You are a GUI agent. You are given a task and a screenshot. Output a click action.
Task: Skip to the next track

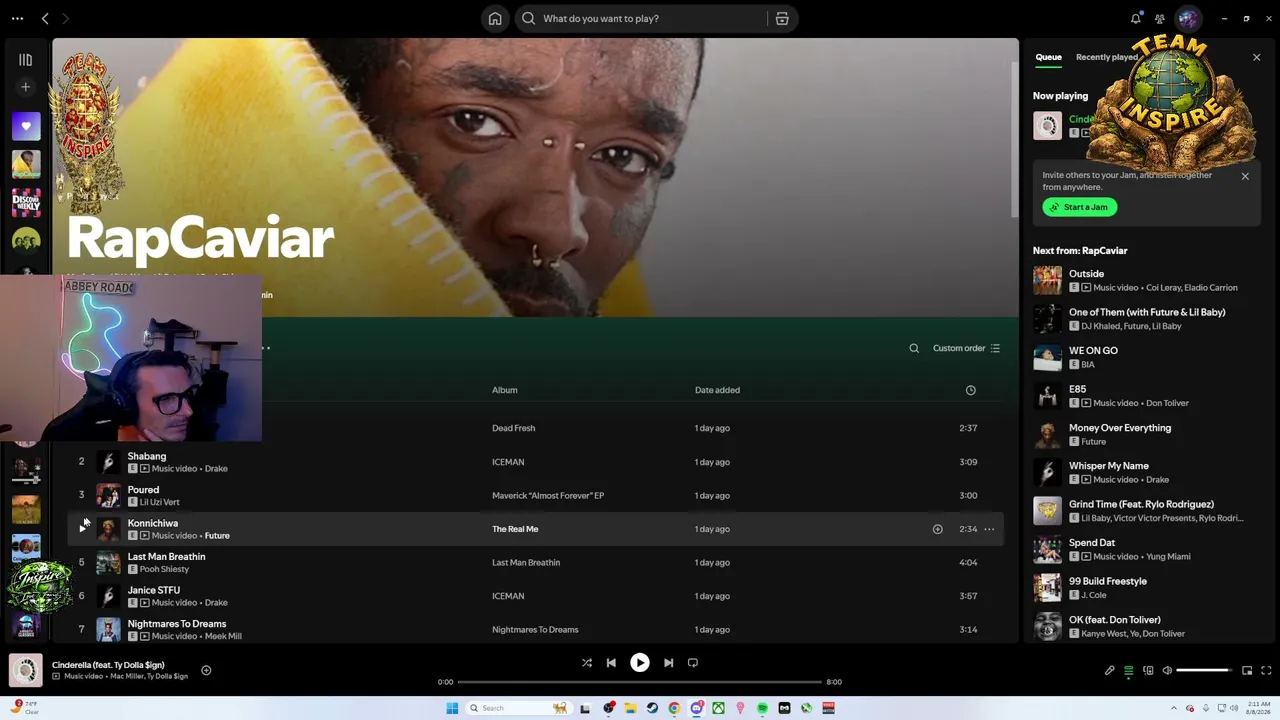(x=668, y=662)
